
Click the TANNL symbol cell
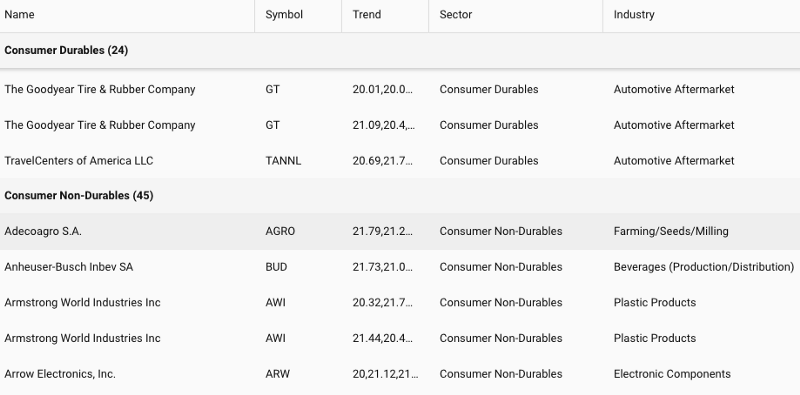coord(283,161)
